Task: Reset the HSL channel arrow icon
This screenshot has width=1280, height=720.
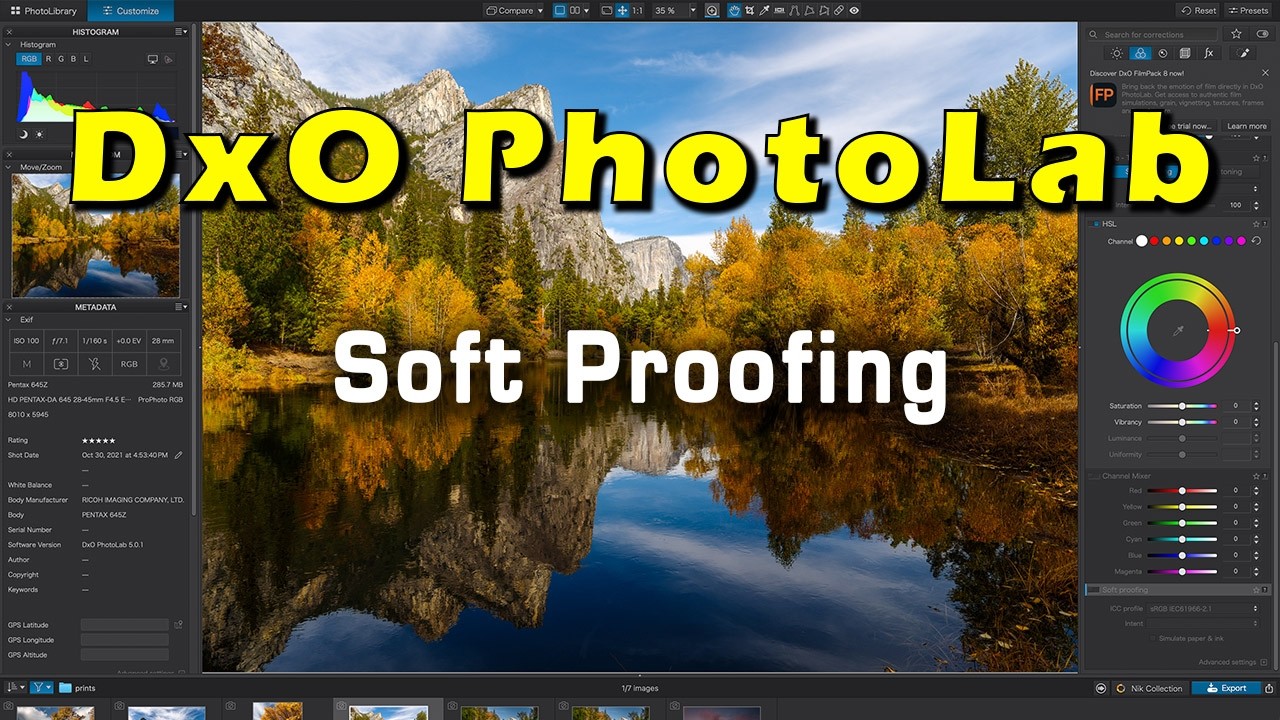Action: (x=1257, y=241)
